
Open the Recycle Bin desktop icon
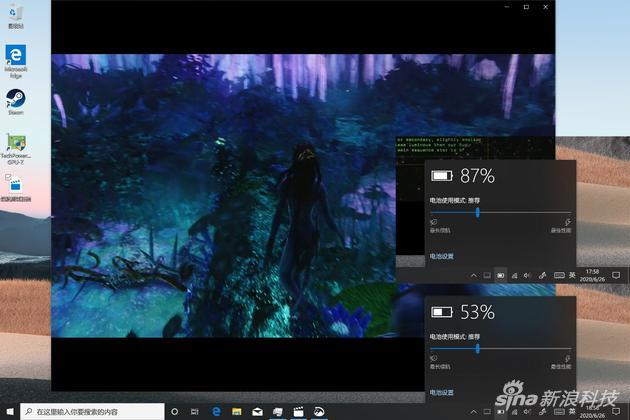pos(15,15)
